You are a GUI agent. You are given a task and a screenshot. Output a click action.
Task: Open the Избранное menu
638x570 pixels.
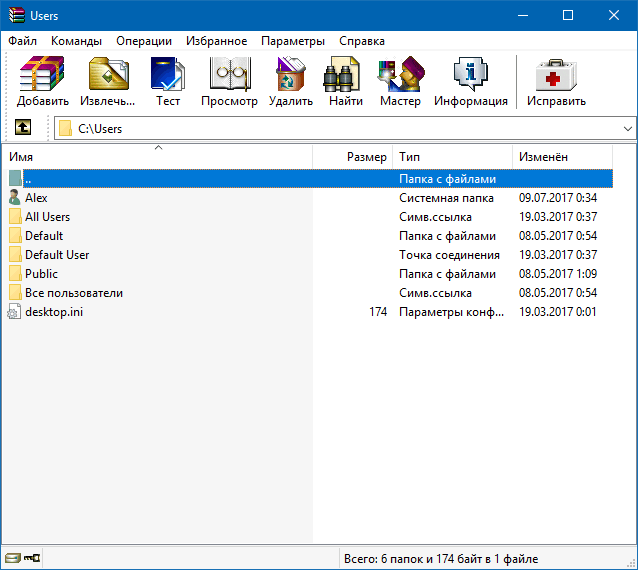pos(216,41)
